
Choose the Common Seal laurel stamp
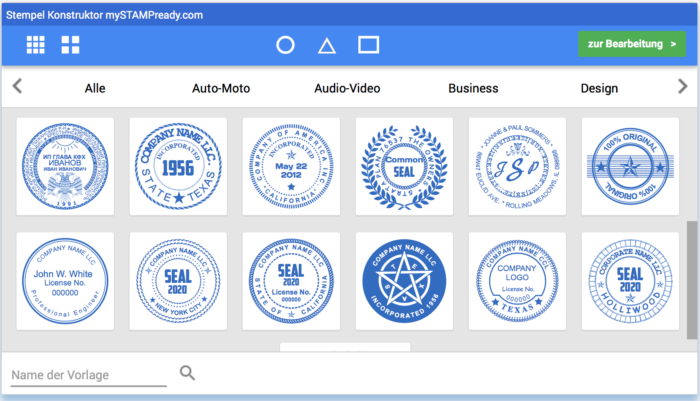coord(404,167)
